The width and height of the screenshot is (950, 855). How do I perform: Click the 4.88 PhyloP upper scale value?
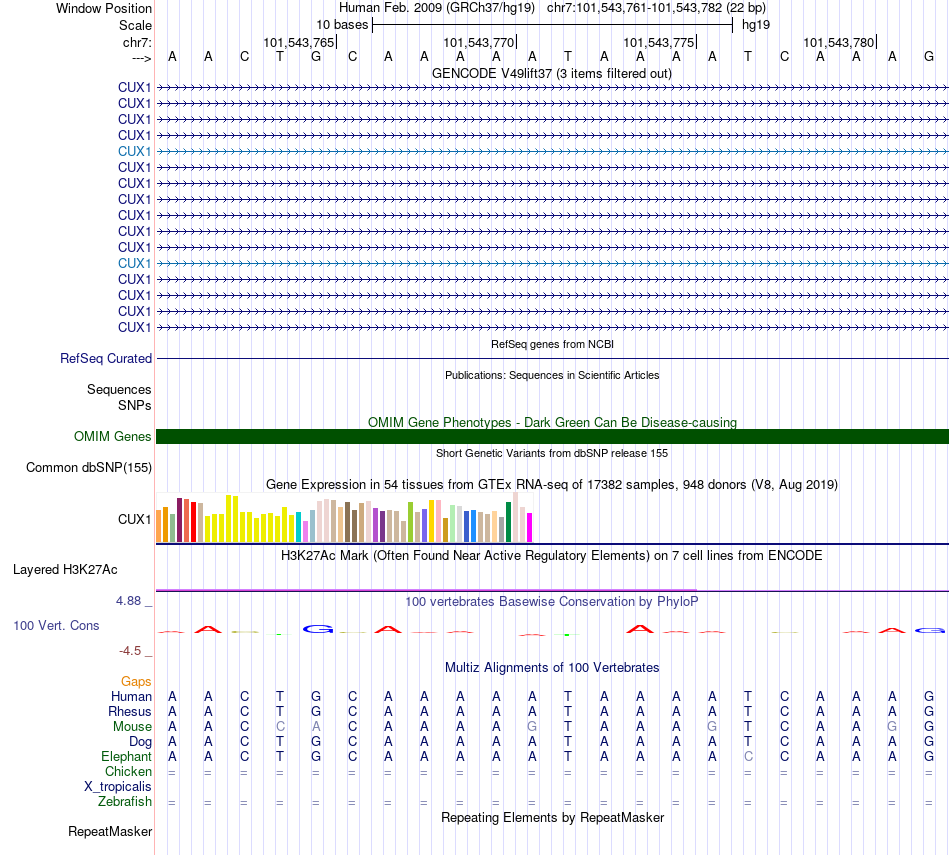point(128,600)
